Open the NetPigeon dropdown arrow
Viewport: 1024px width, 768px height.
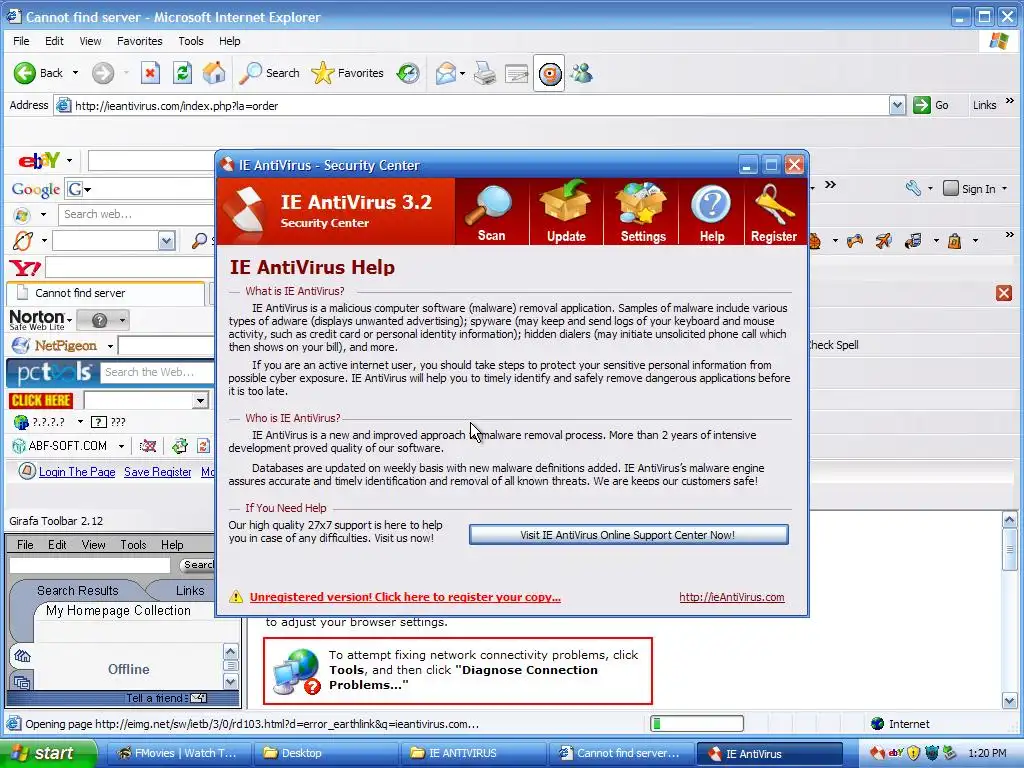(110, 346)
